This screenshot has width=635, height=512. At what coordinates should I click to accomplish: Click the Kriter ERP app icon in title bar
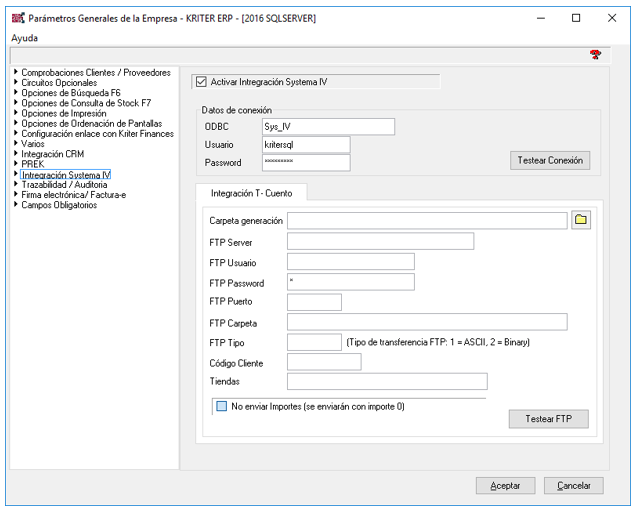click(18, 18)
